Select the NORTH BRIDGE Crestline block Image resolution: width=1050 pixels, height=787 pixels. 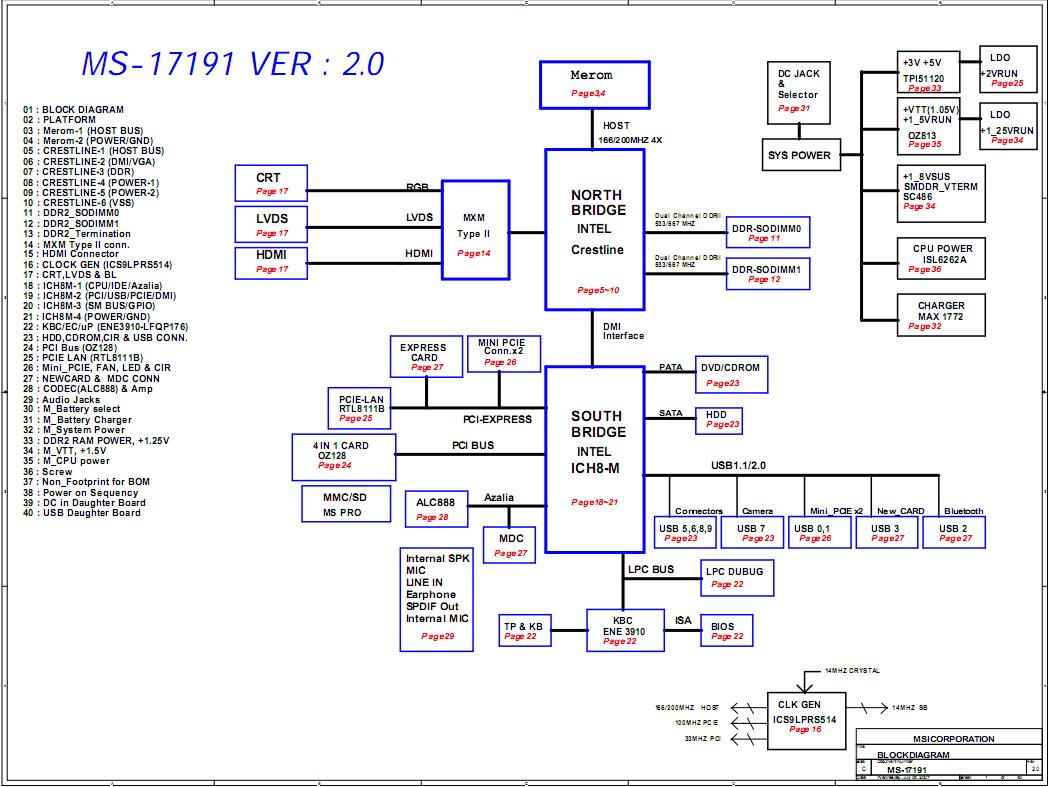point(595,230)
